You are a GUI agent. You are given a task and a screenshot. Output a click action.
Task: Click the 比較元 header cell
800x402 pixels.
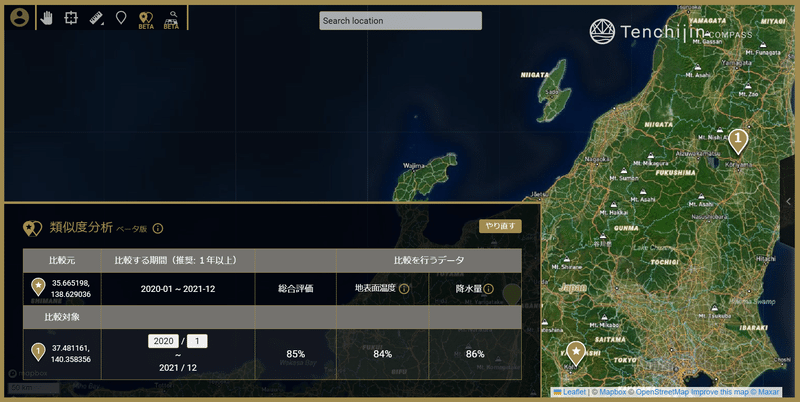pyautogui.click(x=62, y=260)
